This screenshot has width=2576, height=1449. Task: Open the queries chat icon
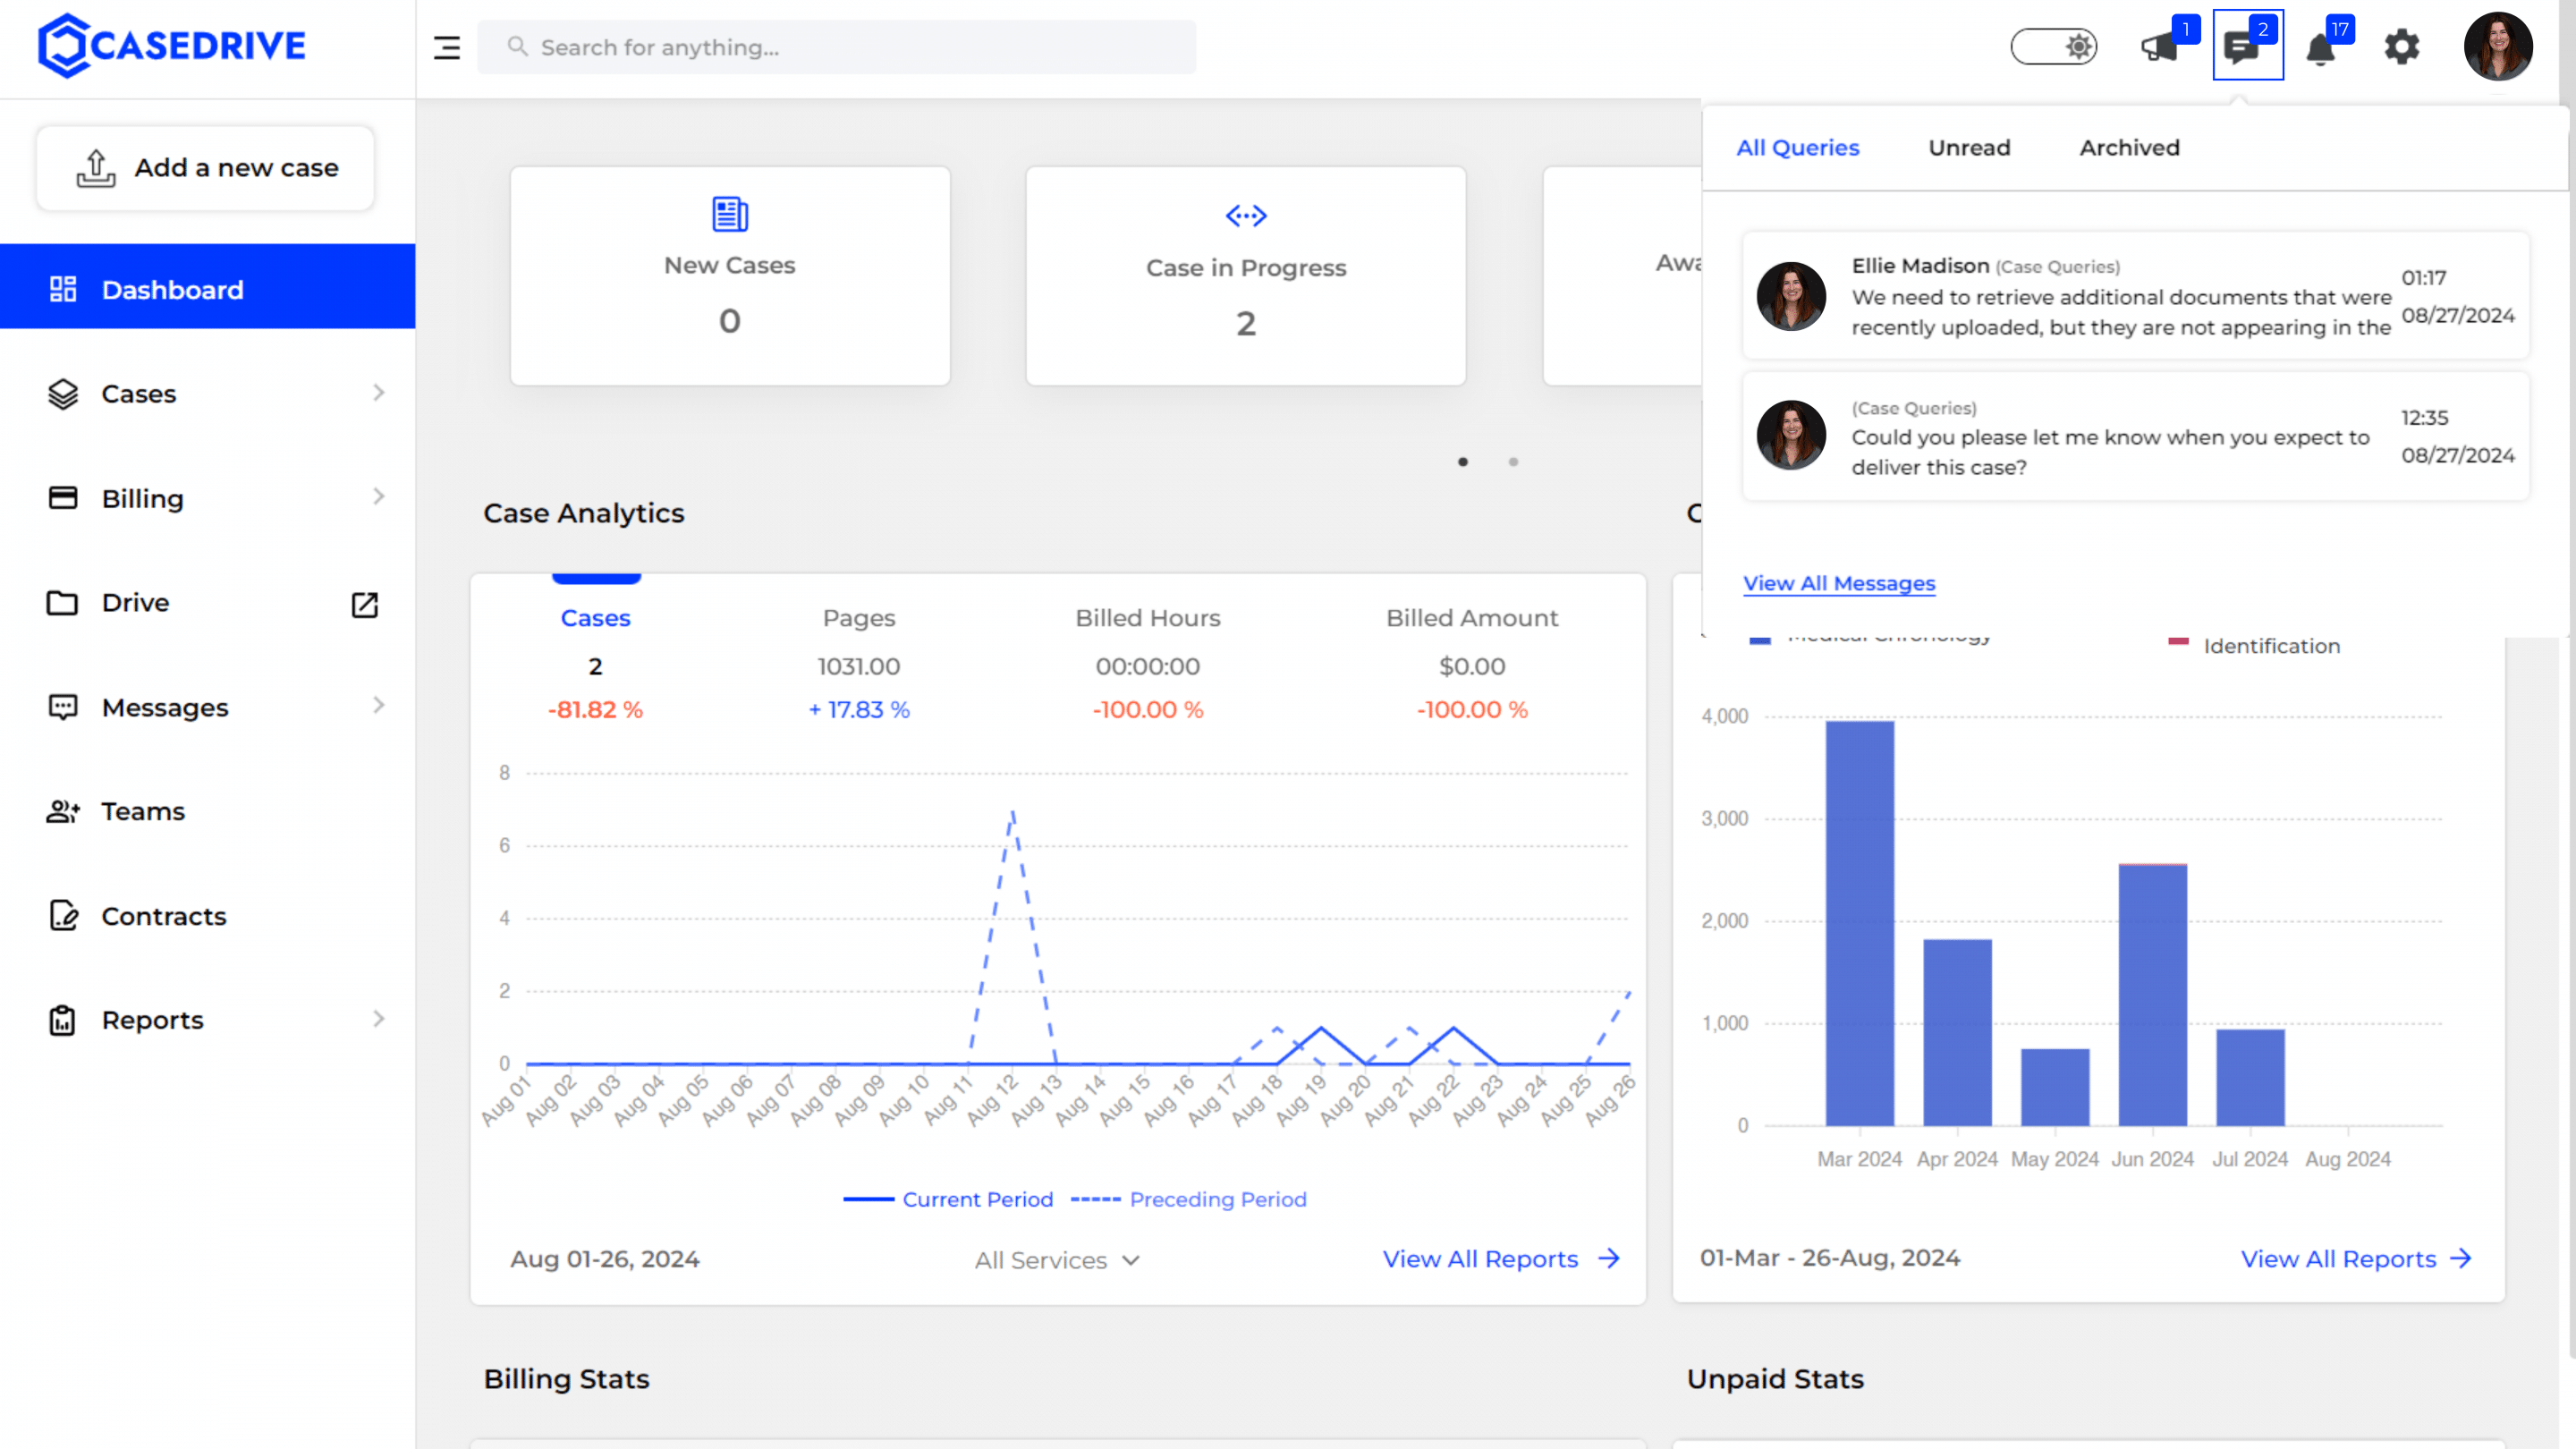pos(2242,47)
